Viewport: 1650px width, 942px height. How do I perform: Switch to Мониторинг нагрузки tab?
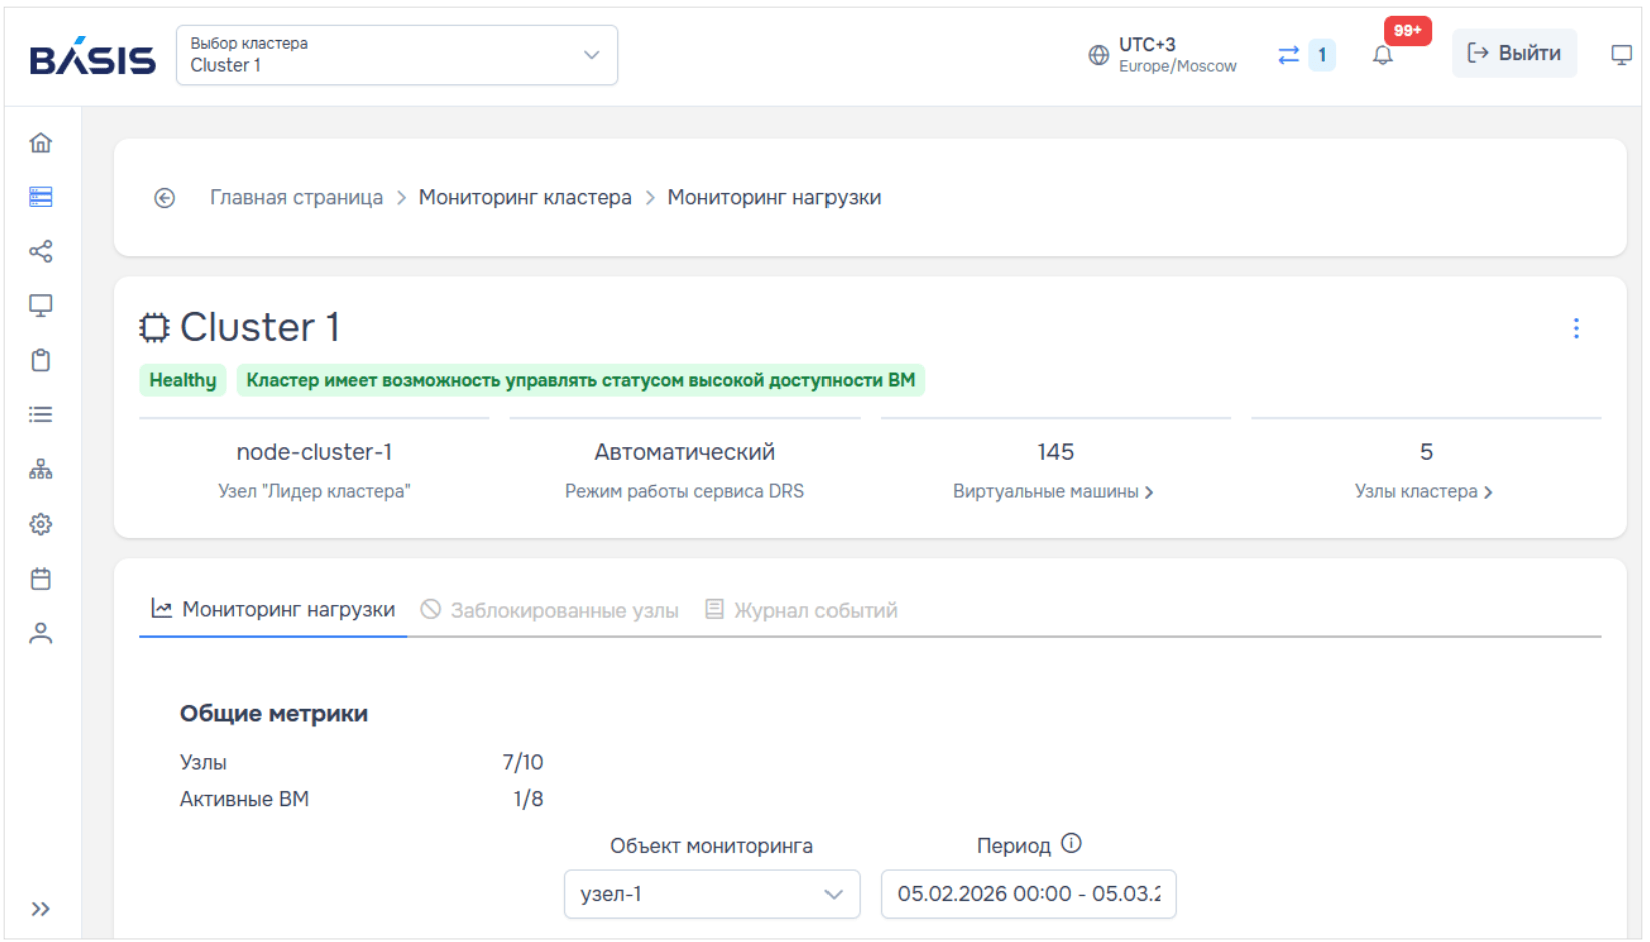273,609
